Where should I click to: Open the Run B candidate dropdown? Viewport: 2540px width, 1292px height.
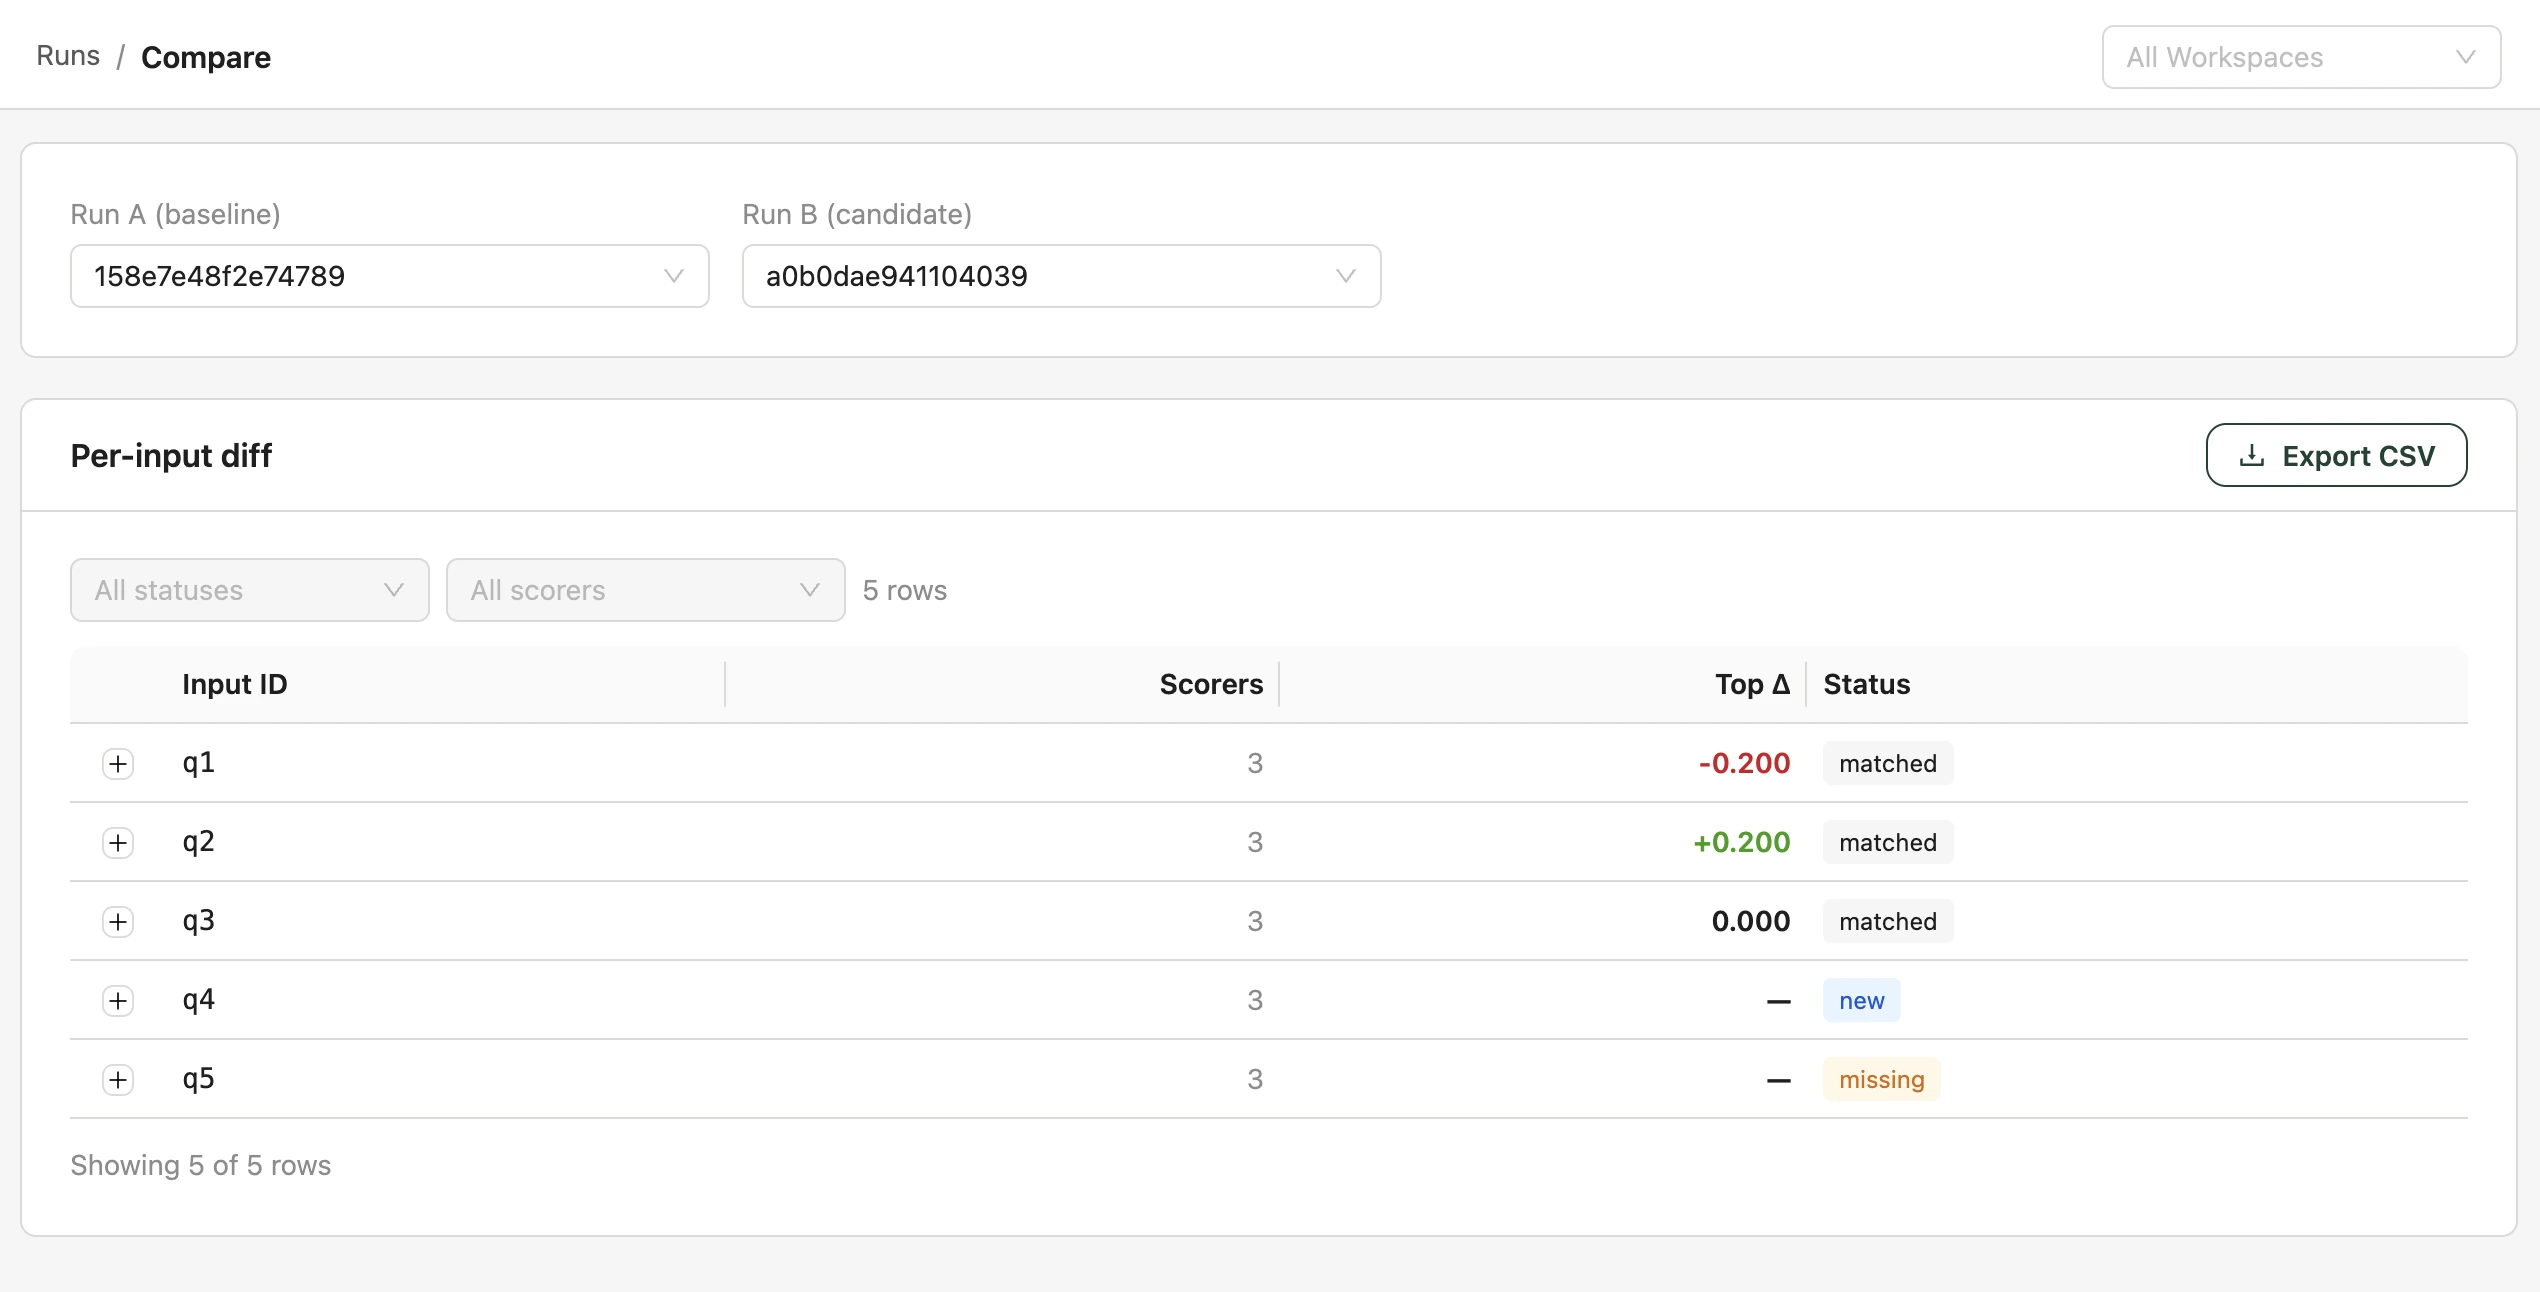[1062, 276]
